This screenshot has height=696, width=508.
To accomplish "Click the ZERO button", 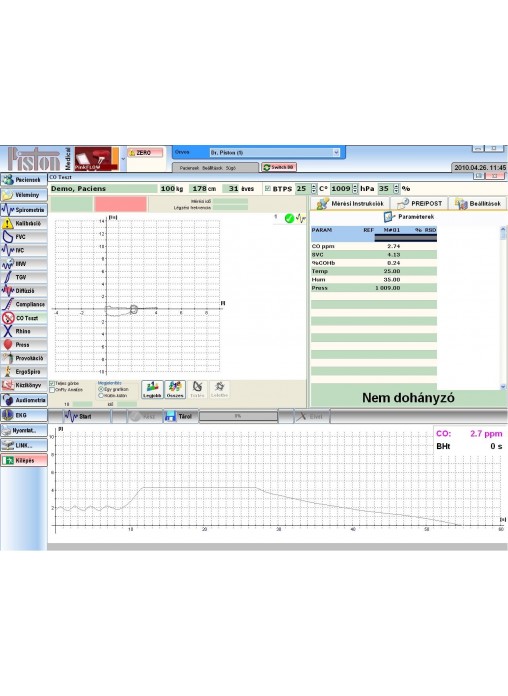I will tap(145, 153).
